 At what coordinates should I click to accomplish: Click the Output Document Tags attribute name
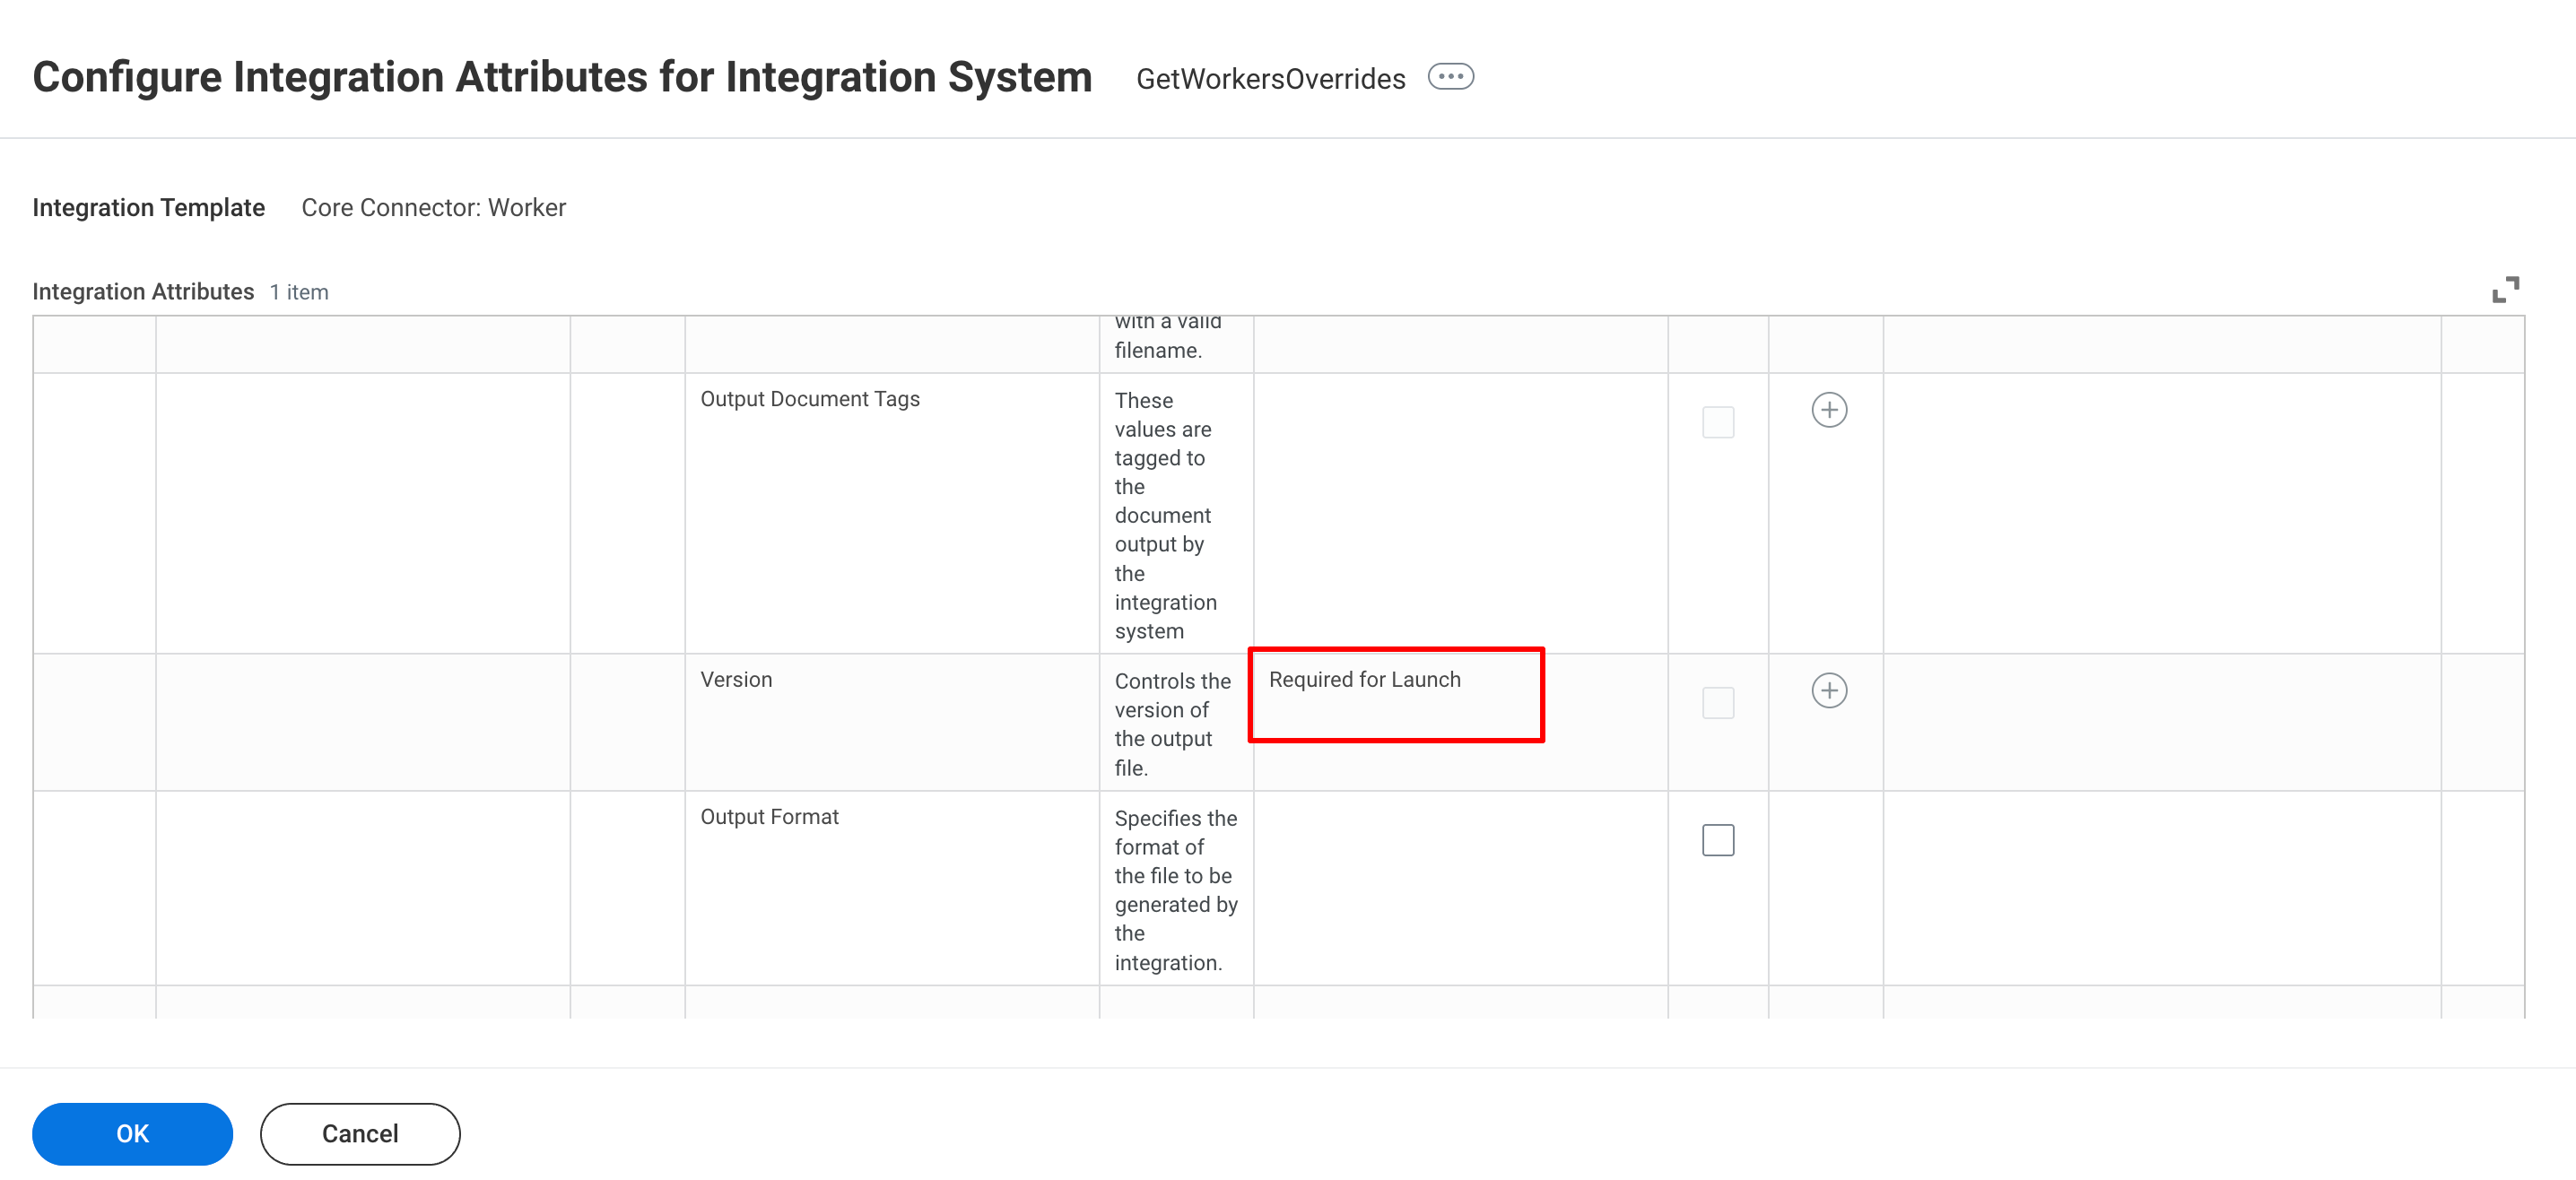click(x=809, y=399)
